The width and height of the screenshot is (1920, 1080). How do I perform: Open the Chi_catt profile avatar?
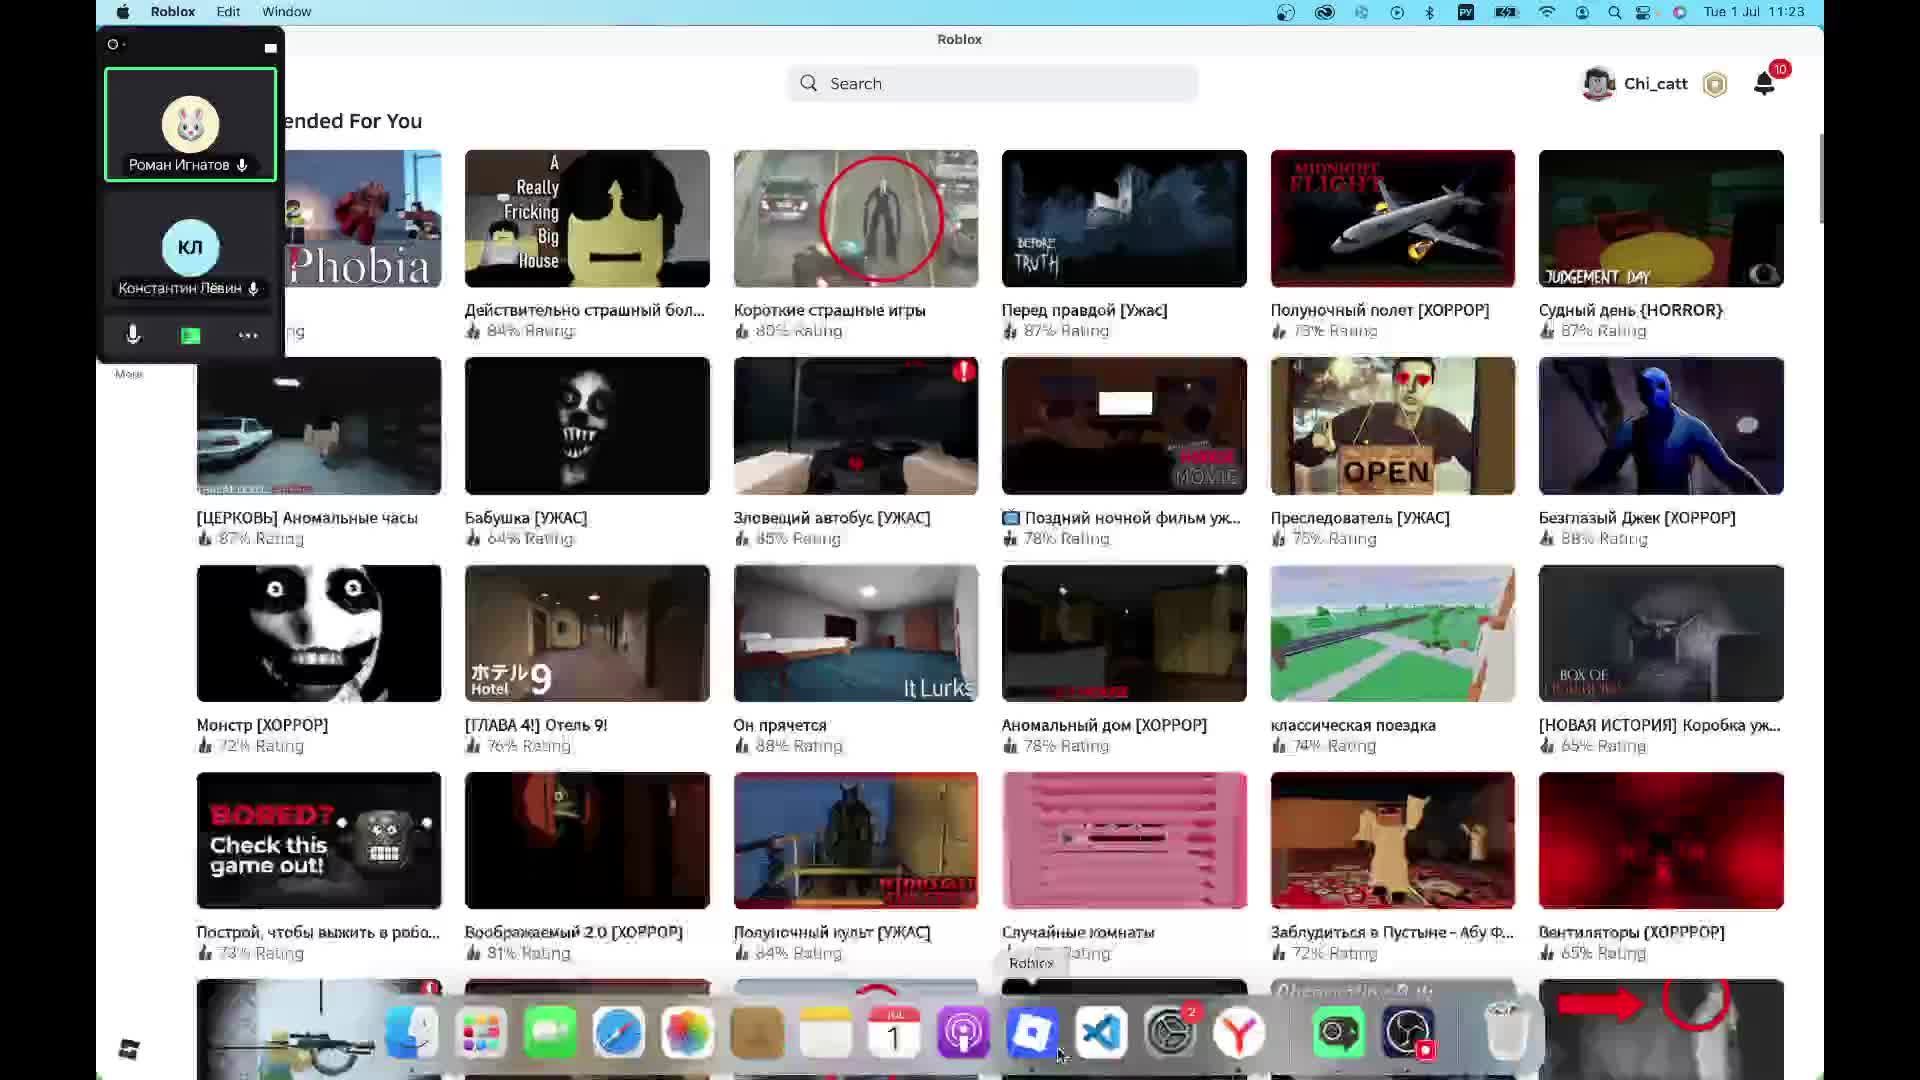[1598, 84]
